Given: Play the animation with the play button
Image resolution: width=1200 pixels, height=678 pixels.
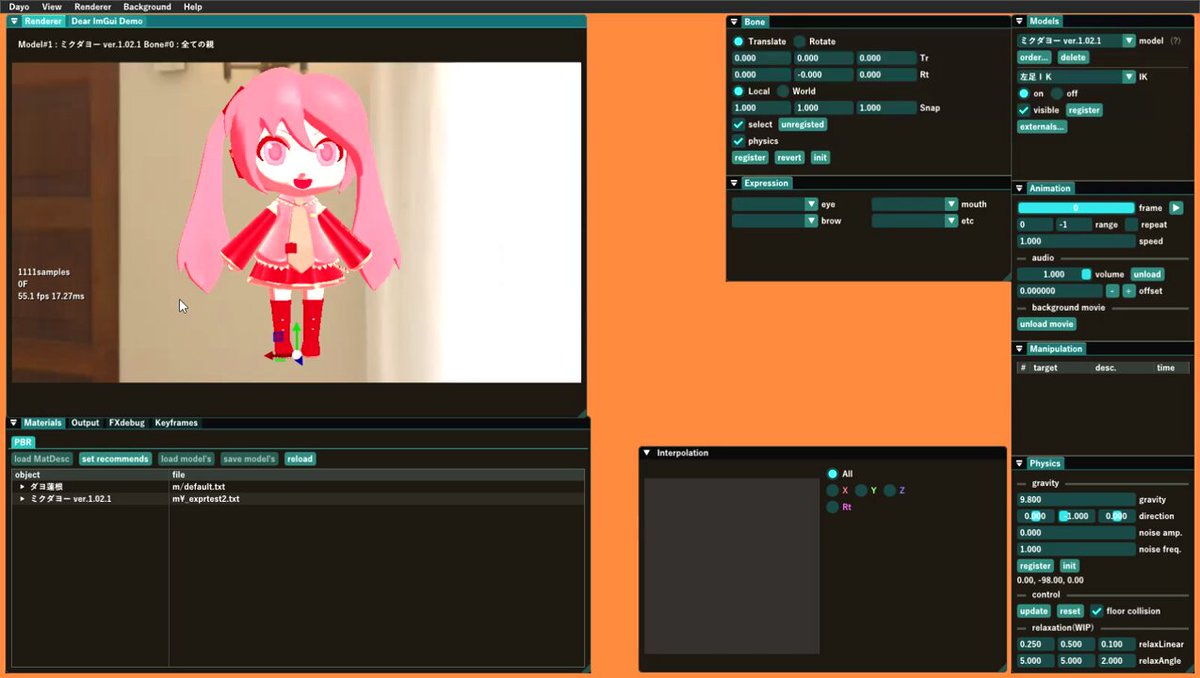Looking at the screenshot, I should pos(1176,208).
